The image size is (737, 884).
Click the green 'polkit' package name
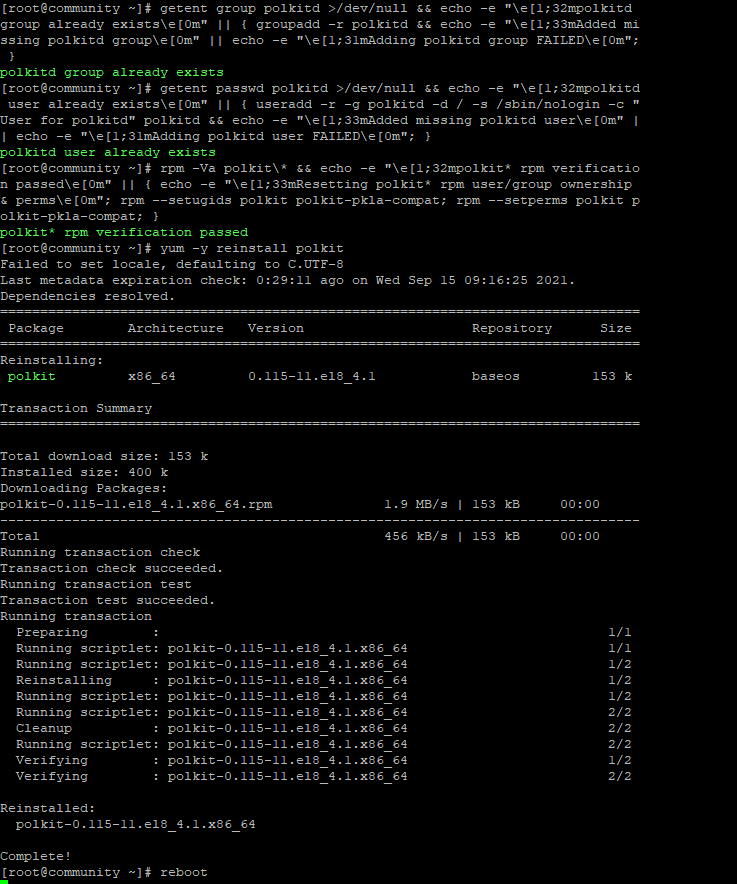click(x=32, y=376)
